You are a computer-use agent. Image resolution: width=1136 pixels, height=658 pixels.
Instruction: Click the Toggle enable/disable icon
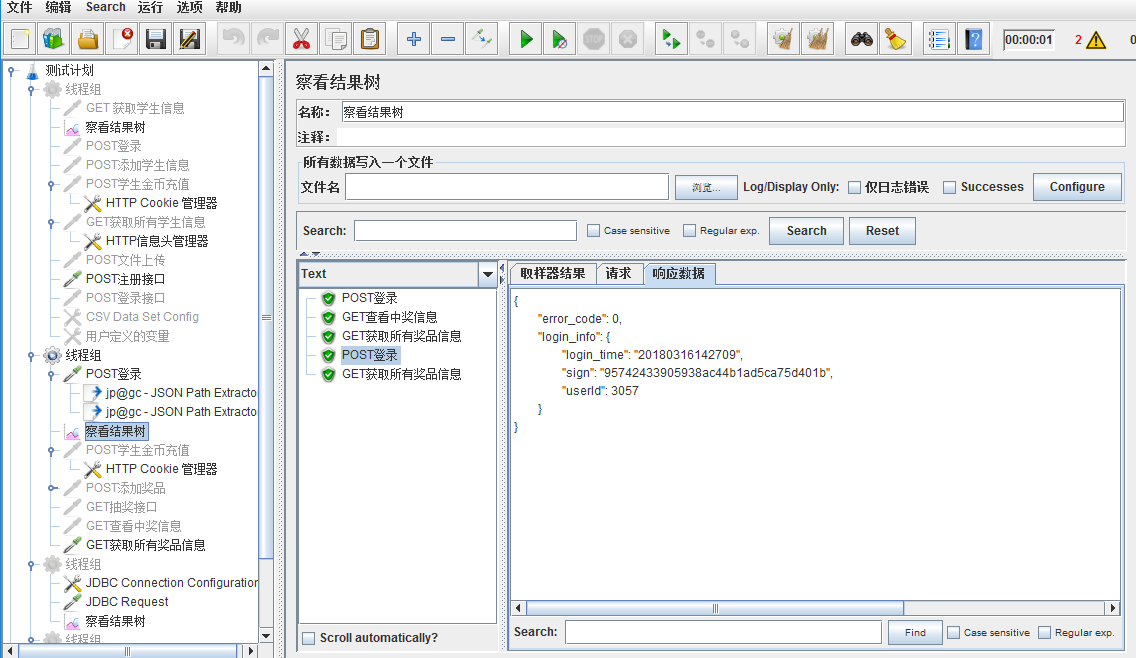(482, 39)
